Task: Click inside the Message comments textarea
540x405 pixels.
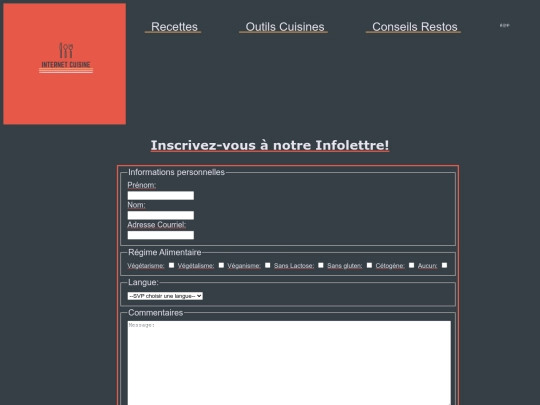Action: pyautogui.click(x=289, y=363)
